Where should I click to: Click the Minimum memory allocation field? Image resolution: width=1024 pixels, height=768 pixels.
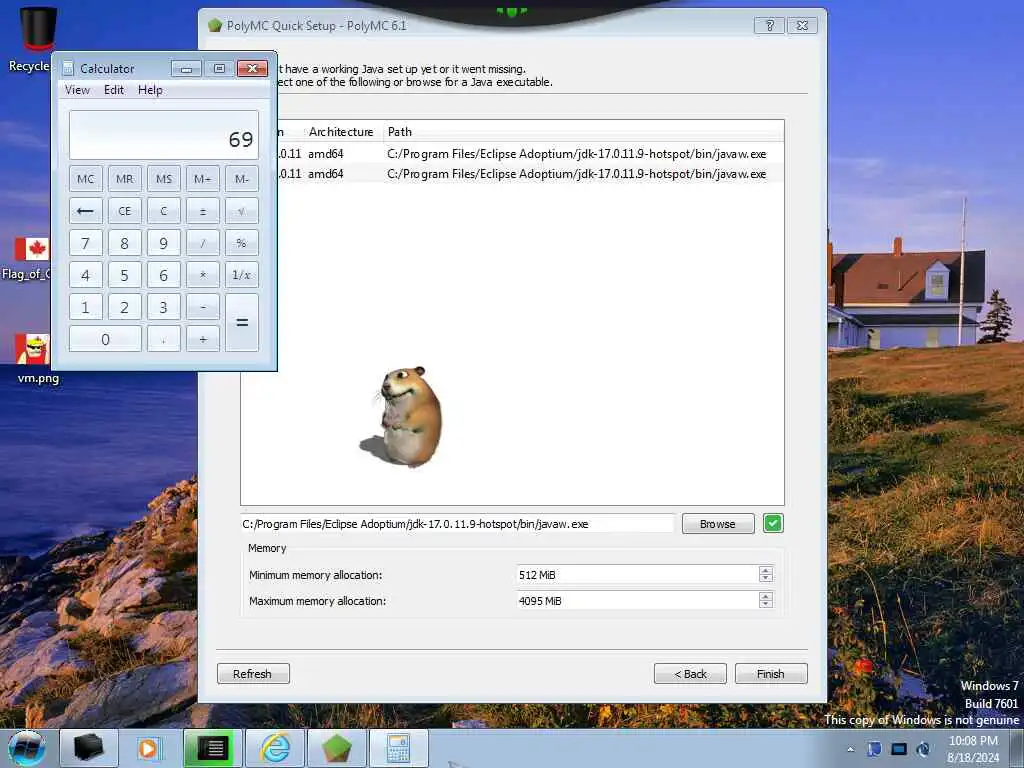(638, 575)
